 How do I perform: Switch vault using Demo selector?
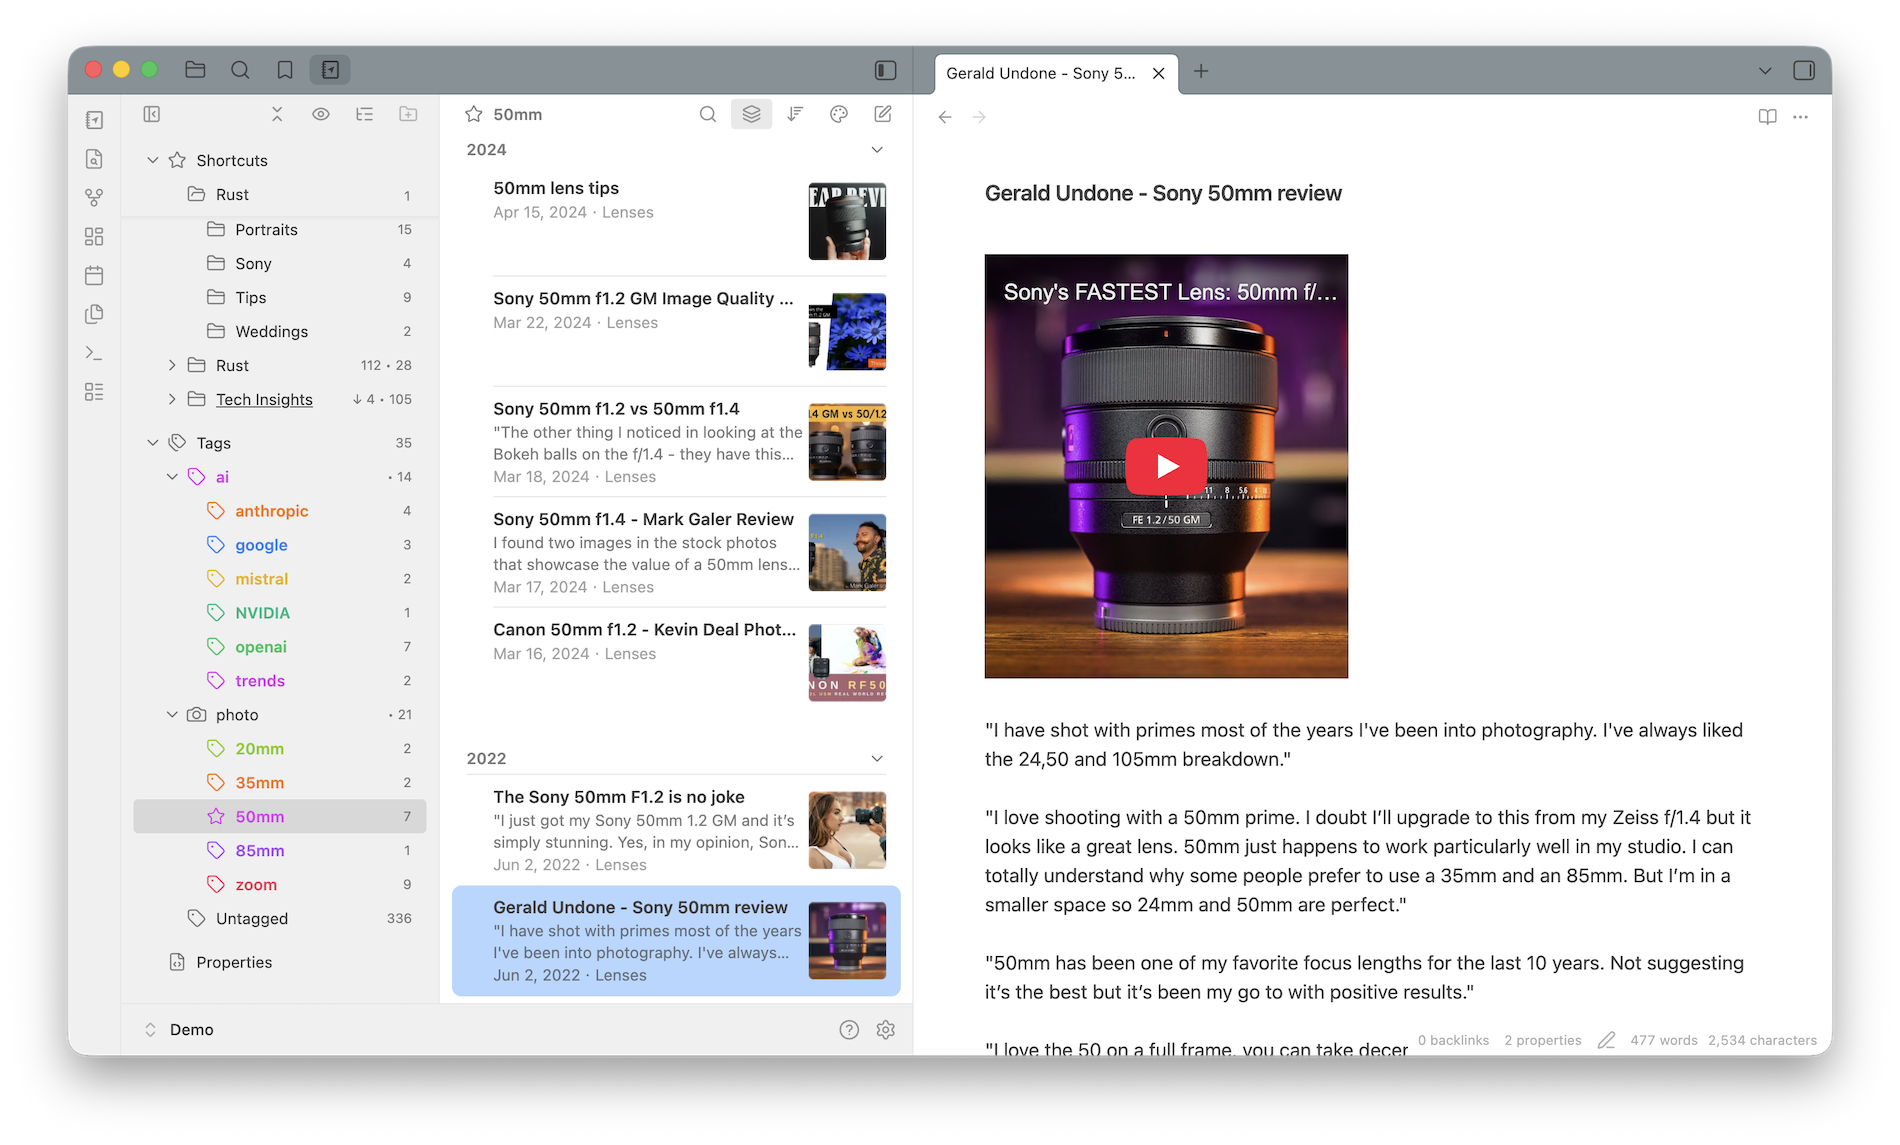coord(180,1030)
